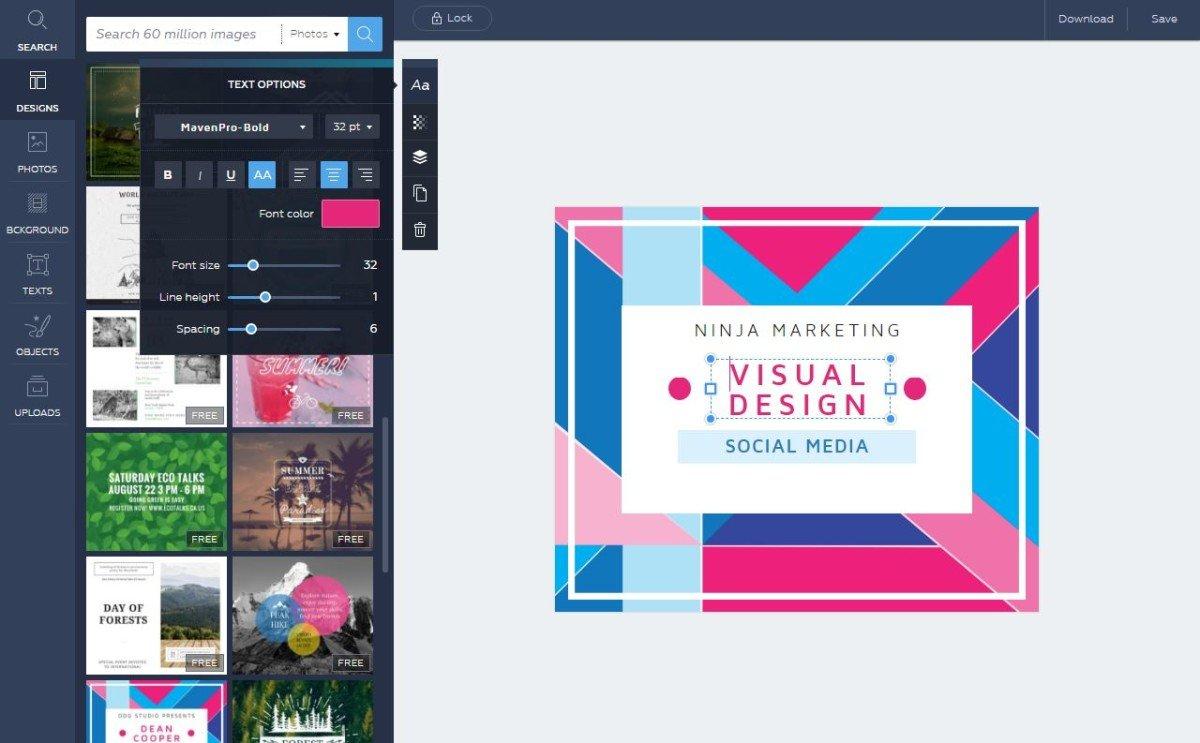Select the mountain Peak Hike template
Viewport: 1200px width, 743px height.
point(303,616)
